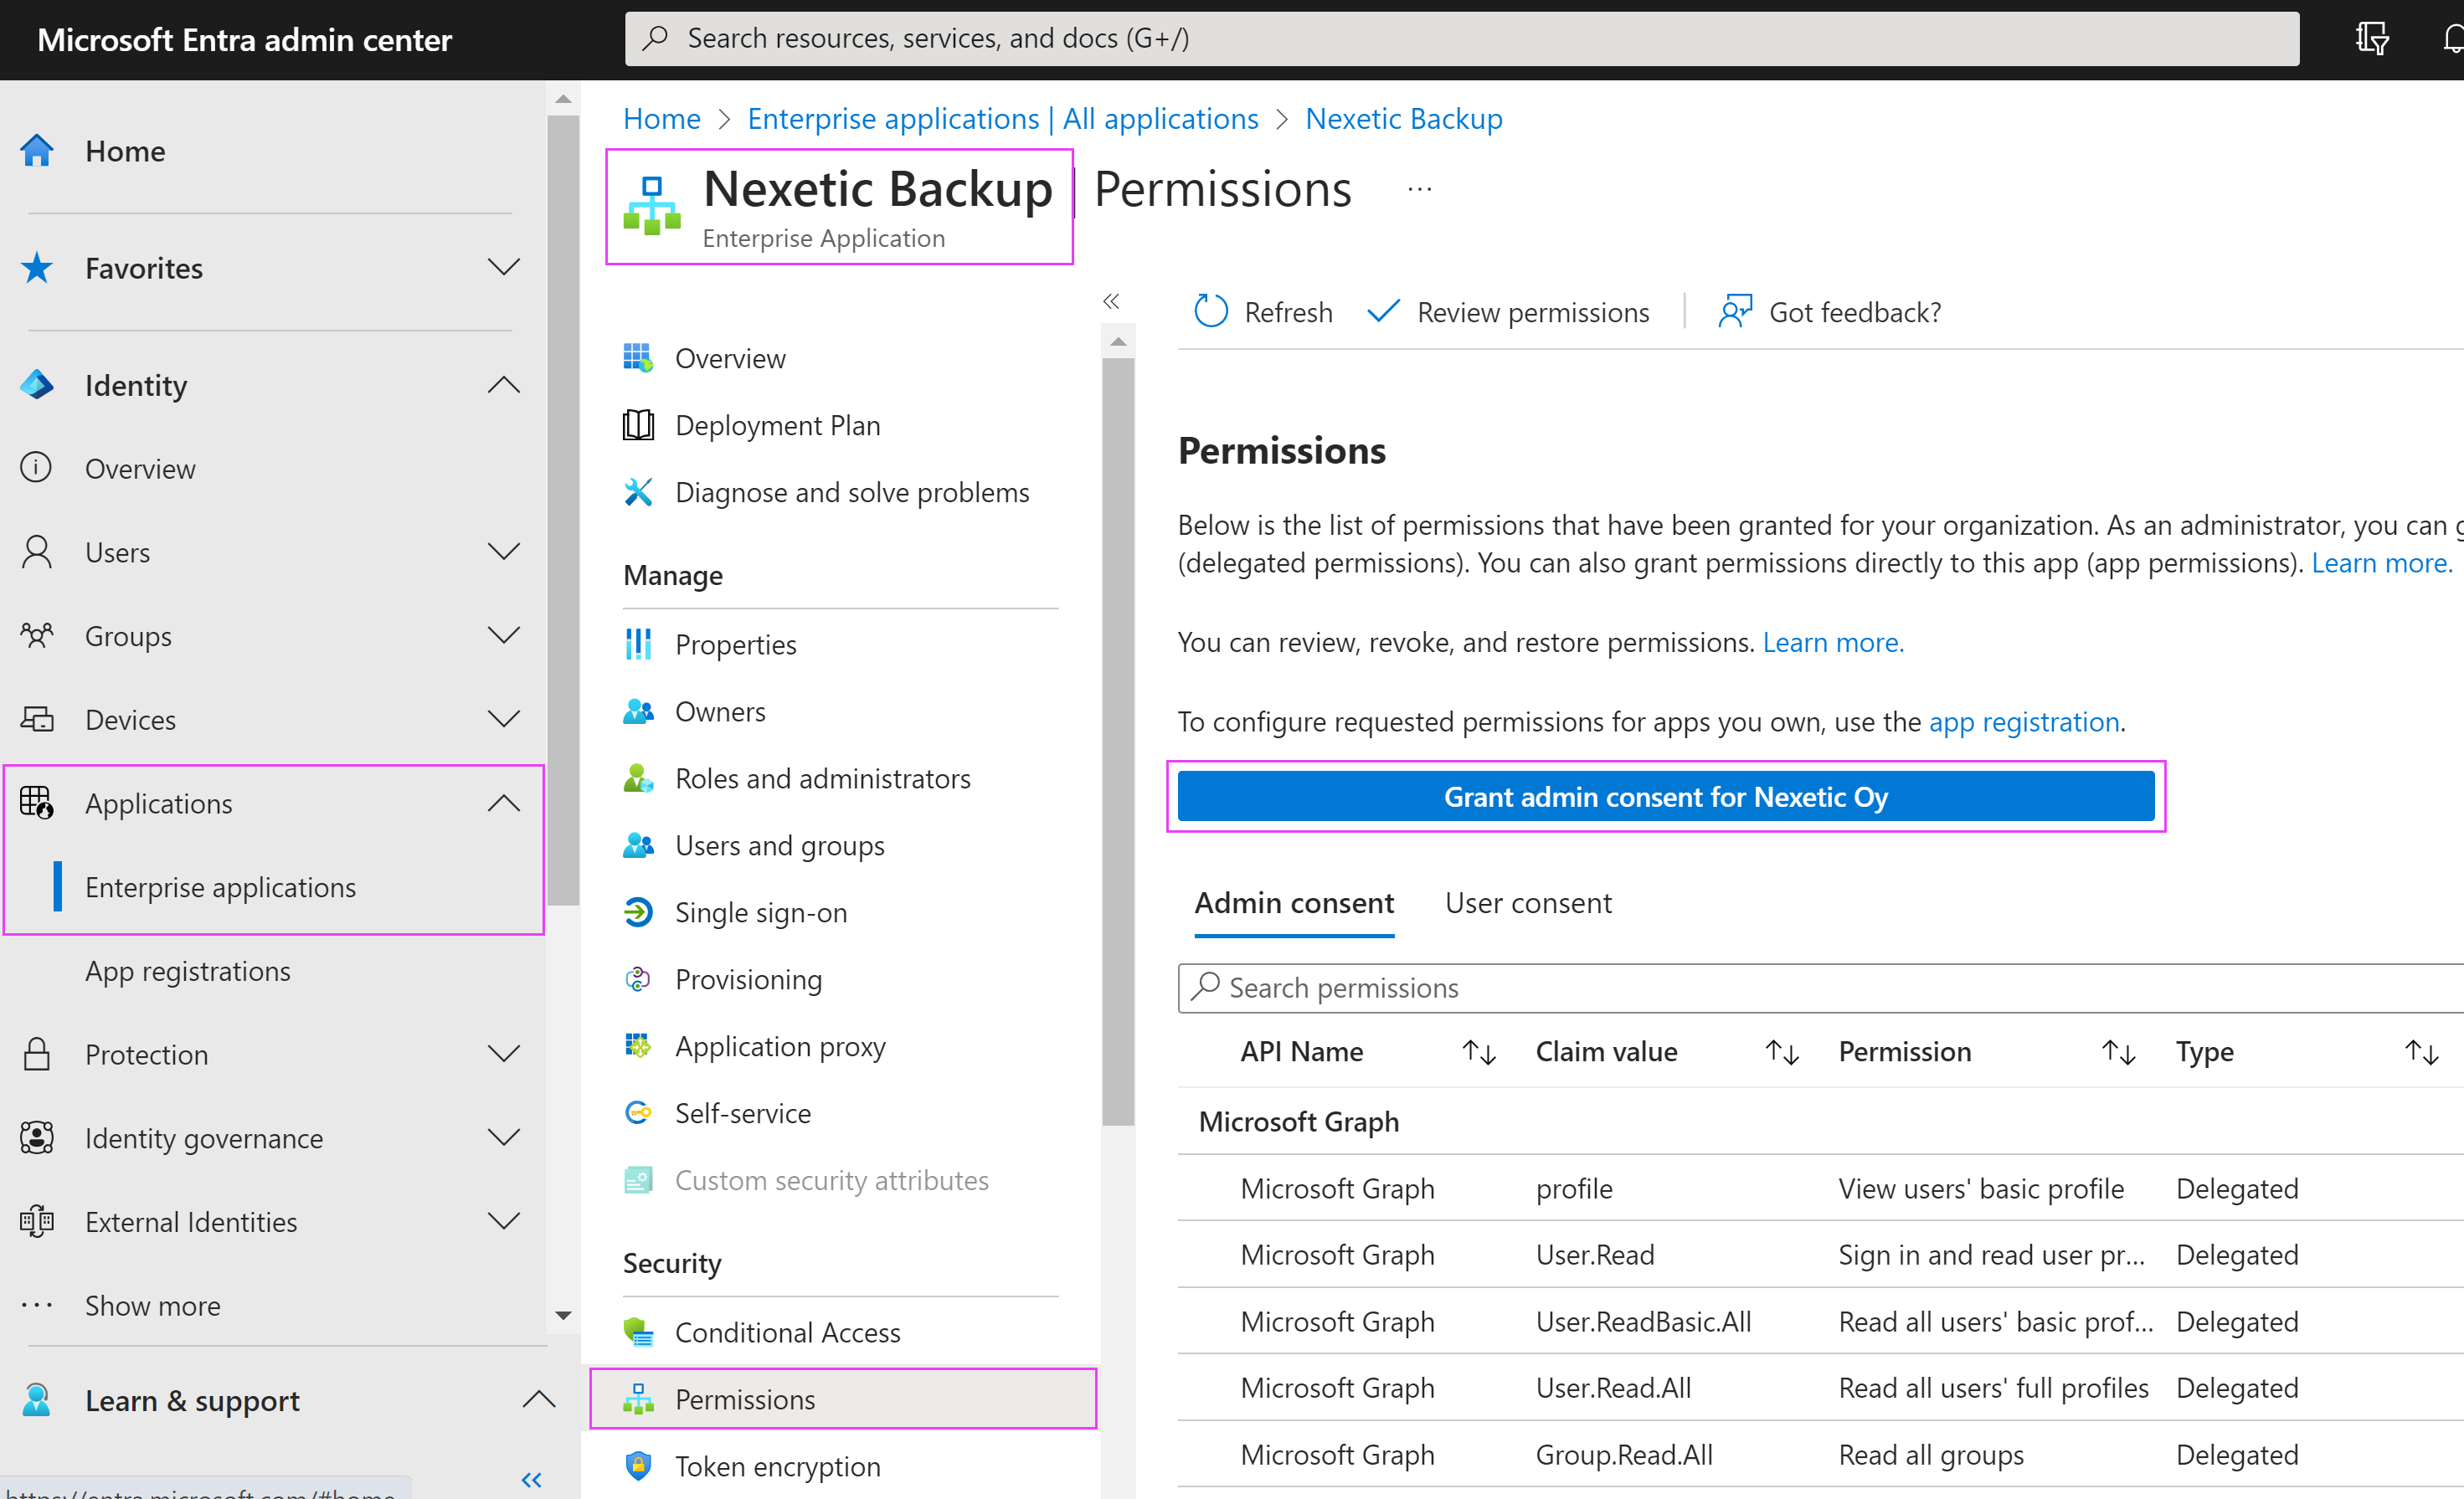Click Learn more after review, revoke, restore
Screen dimensions: 2464x1499
1833,642
